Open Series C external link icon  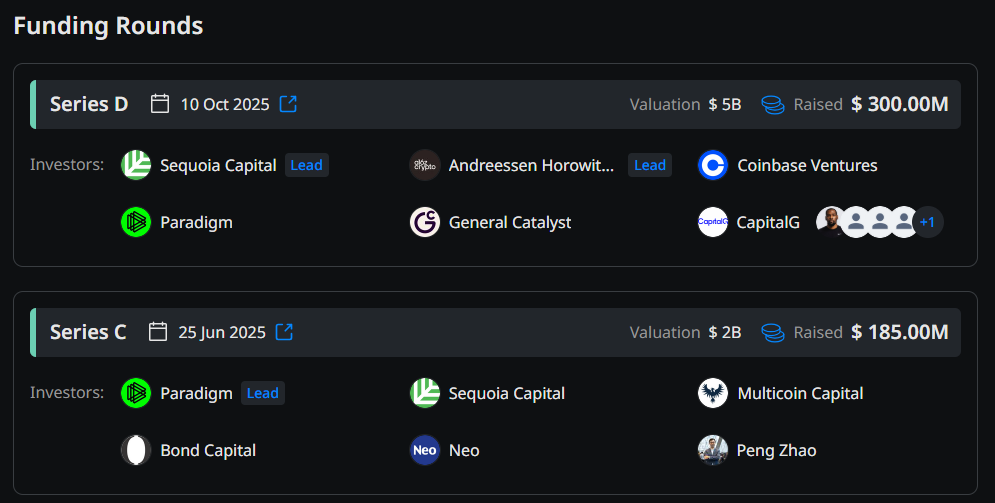[x=284, y=332]
